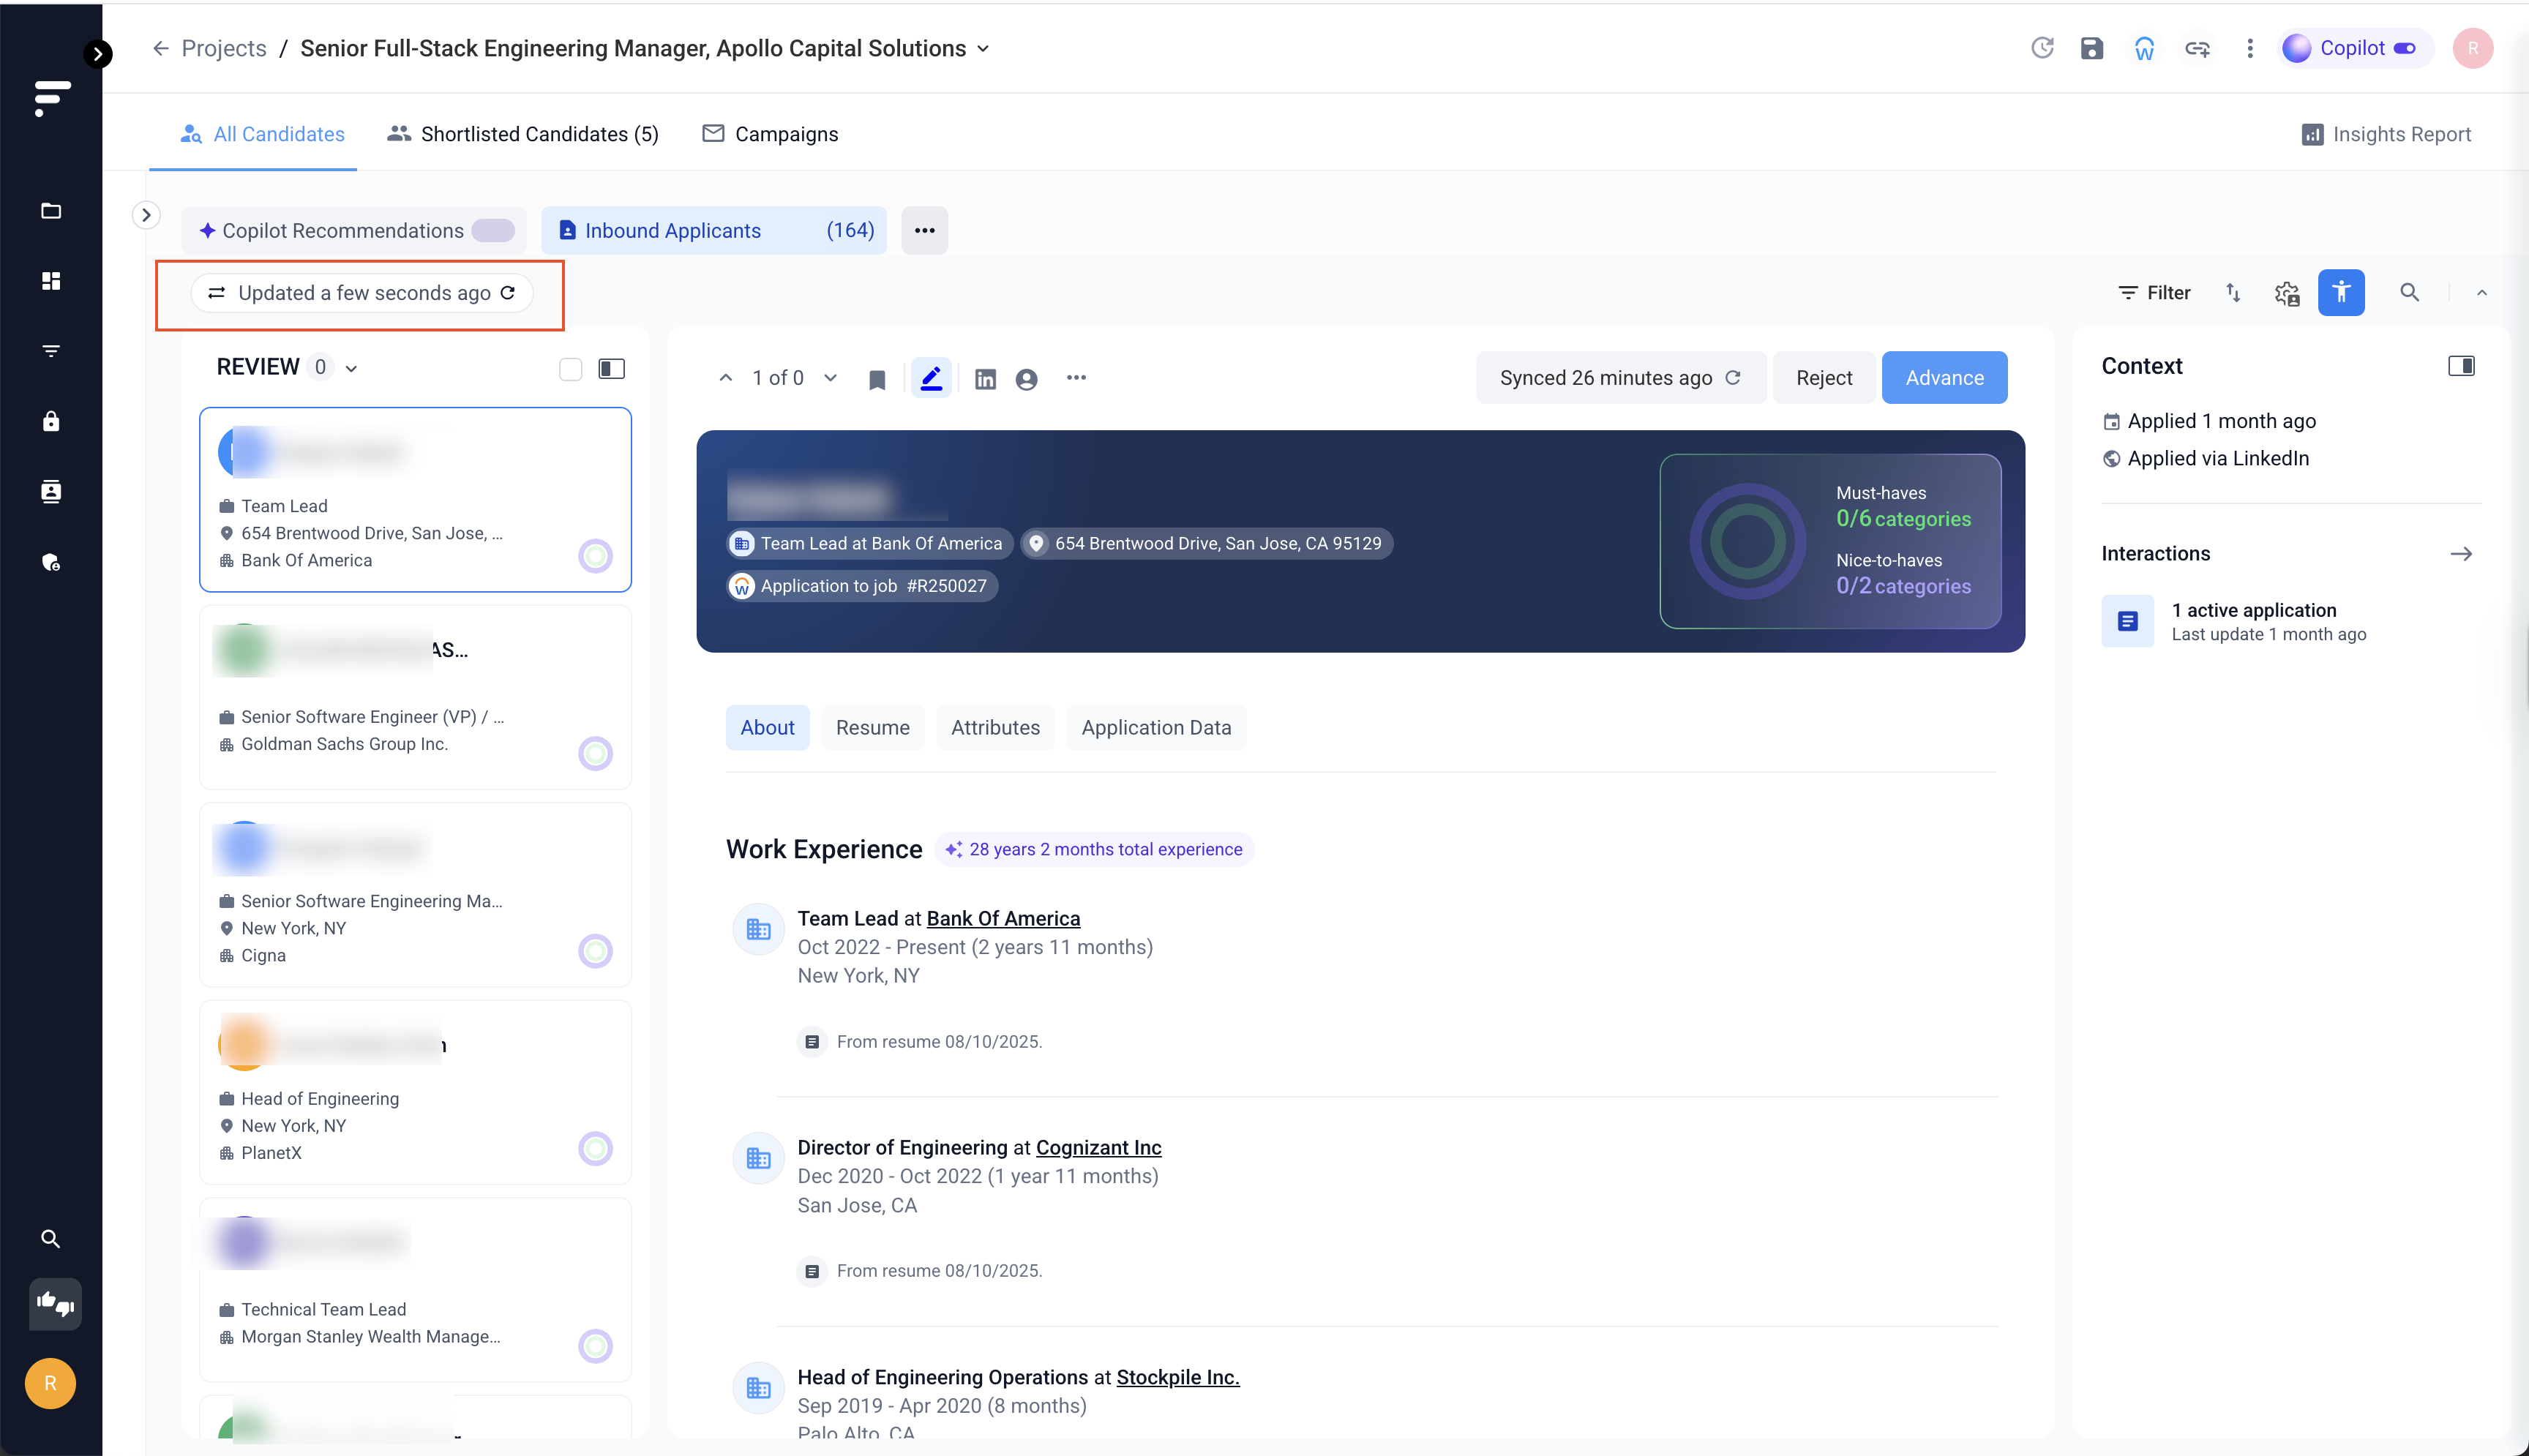The image size is (2529, 1456).
Task: Open the more options button beside Inbound Applicants
Action: [x=924, y=231]
